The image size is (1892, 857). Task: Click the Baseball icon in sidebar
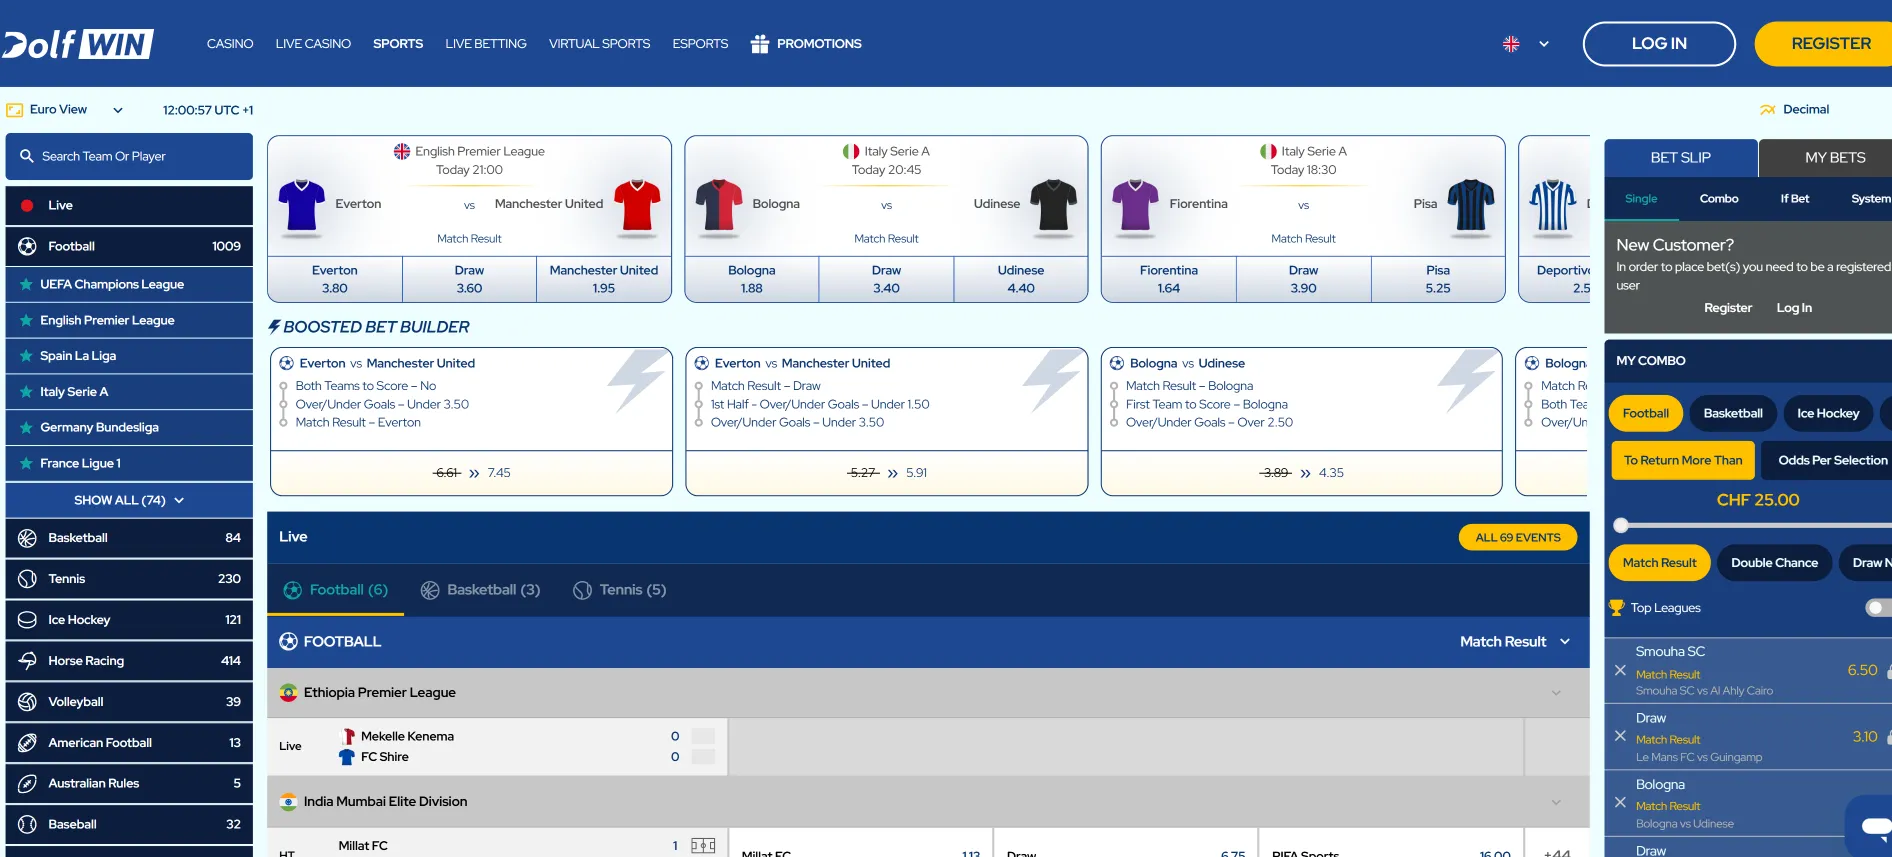coord(27,825)
